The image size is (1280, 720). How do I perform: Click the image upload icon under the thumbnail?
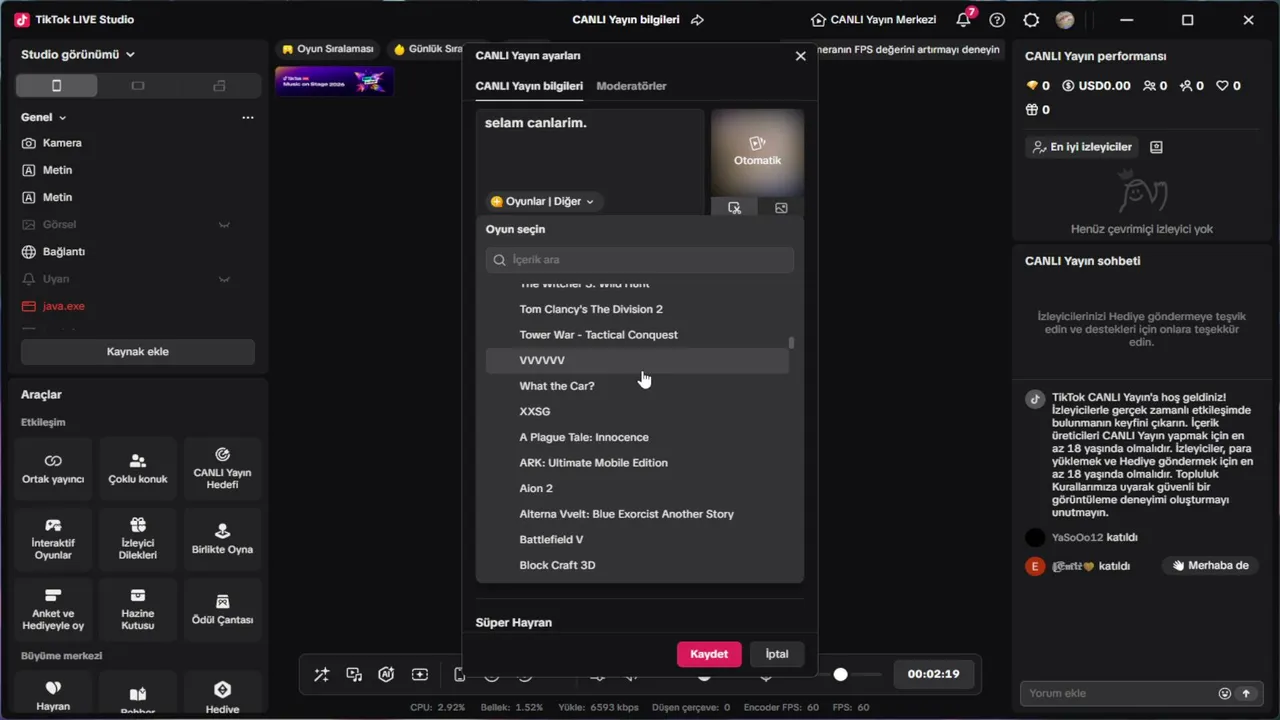tap(781, 208)
